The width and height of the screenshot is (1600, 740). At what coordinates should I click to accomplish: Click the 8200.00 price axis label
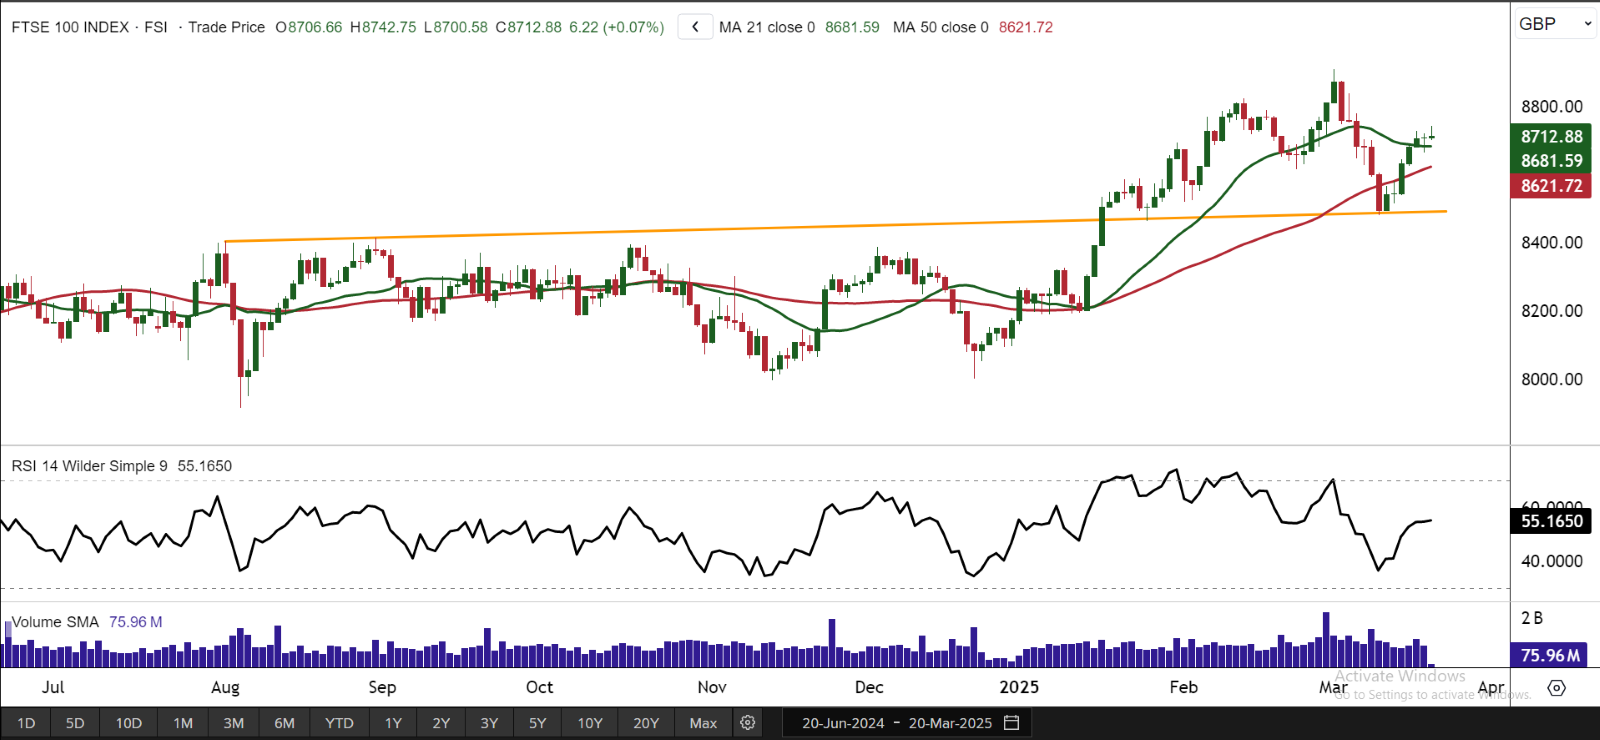(1552, 311)
